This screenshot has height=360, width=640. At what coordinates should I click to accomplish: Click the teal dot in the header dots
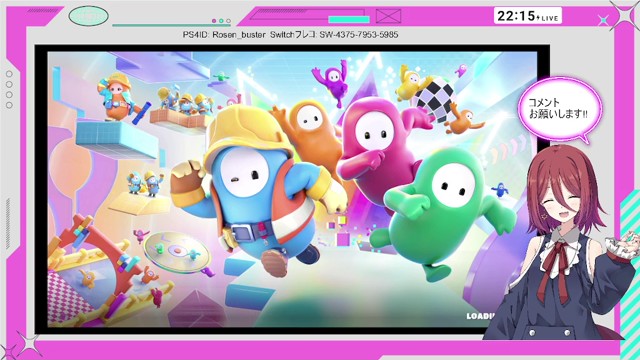pos(221,21)
